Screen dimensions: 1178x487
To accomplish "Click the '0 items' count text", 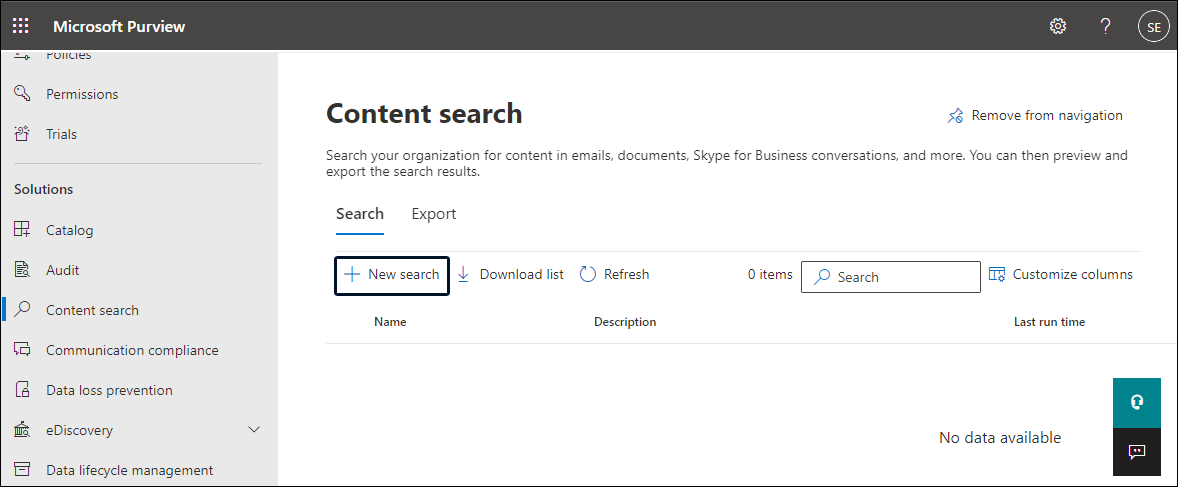I will click(x=770, y=274).
